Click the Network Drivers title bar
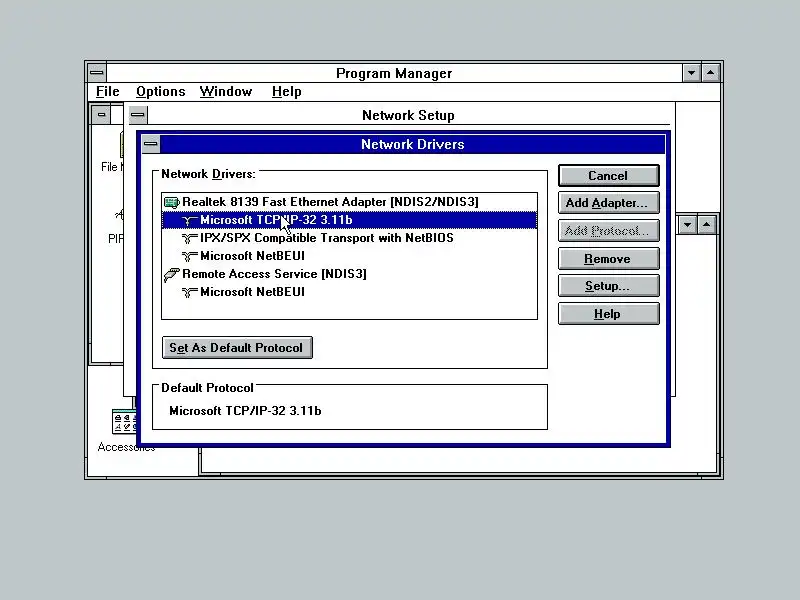Image resolution: width=800 pixels, height=600 pixels. 413,144
